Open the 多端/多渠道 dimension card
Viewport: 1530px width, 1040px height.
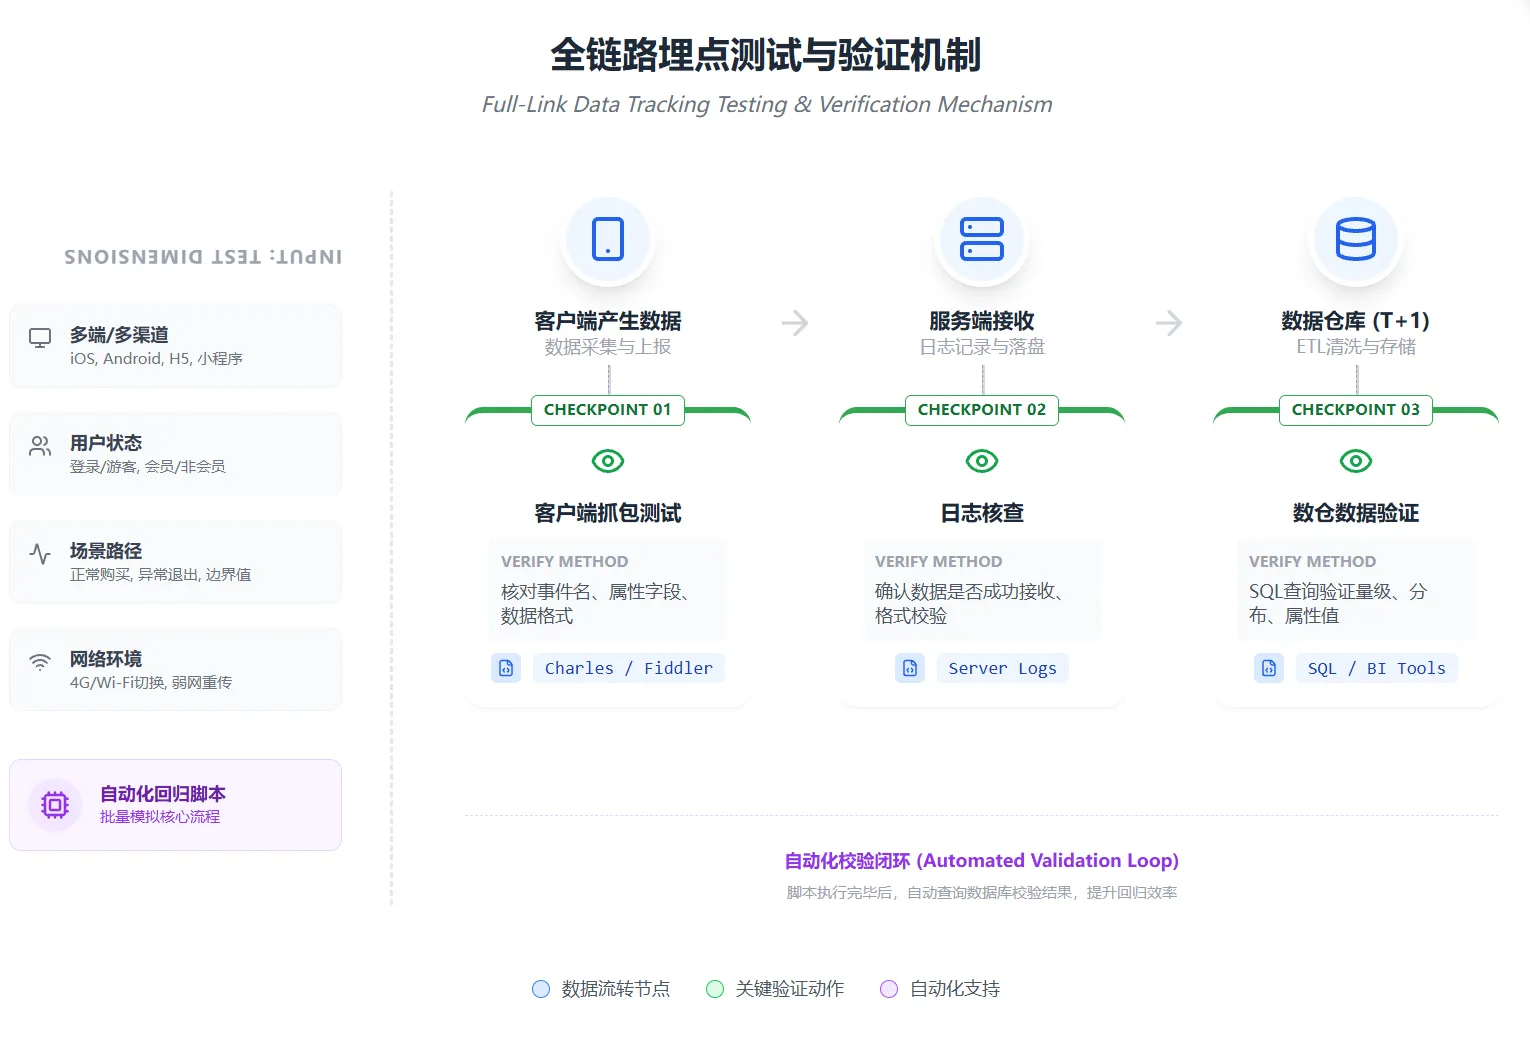(176, 345)
